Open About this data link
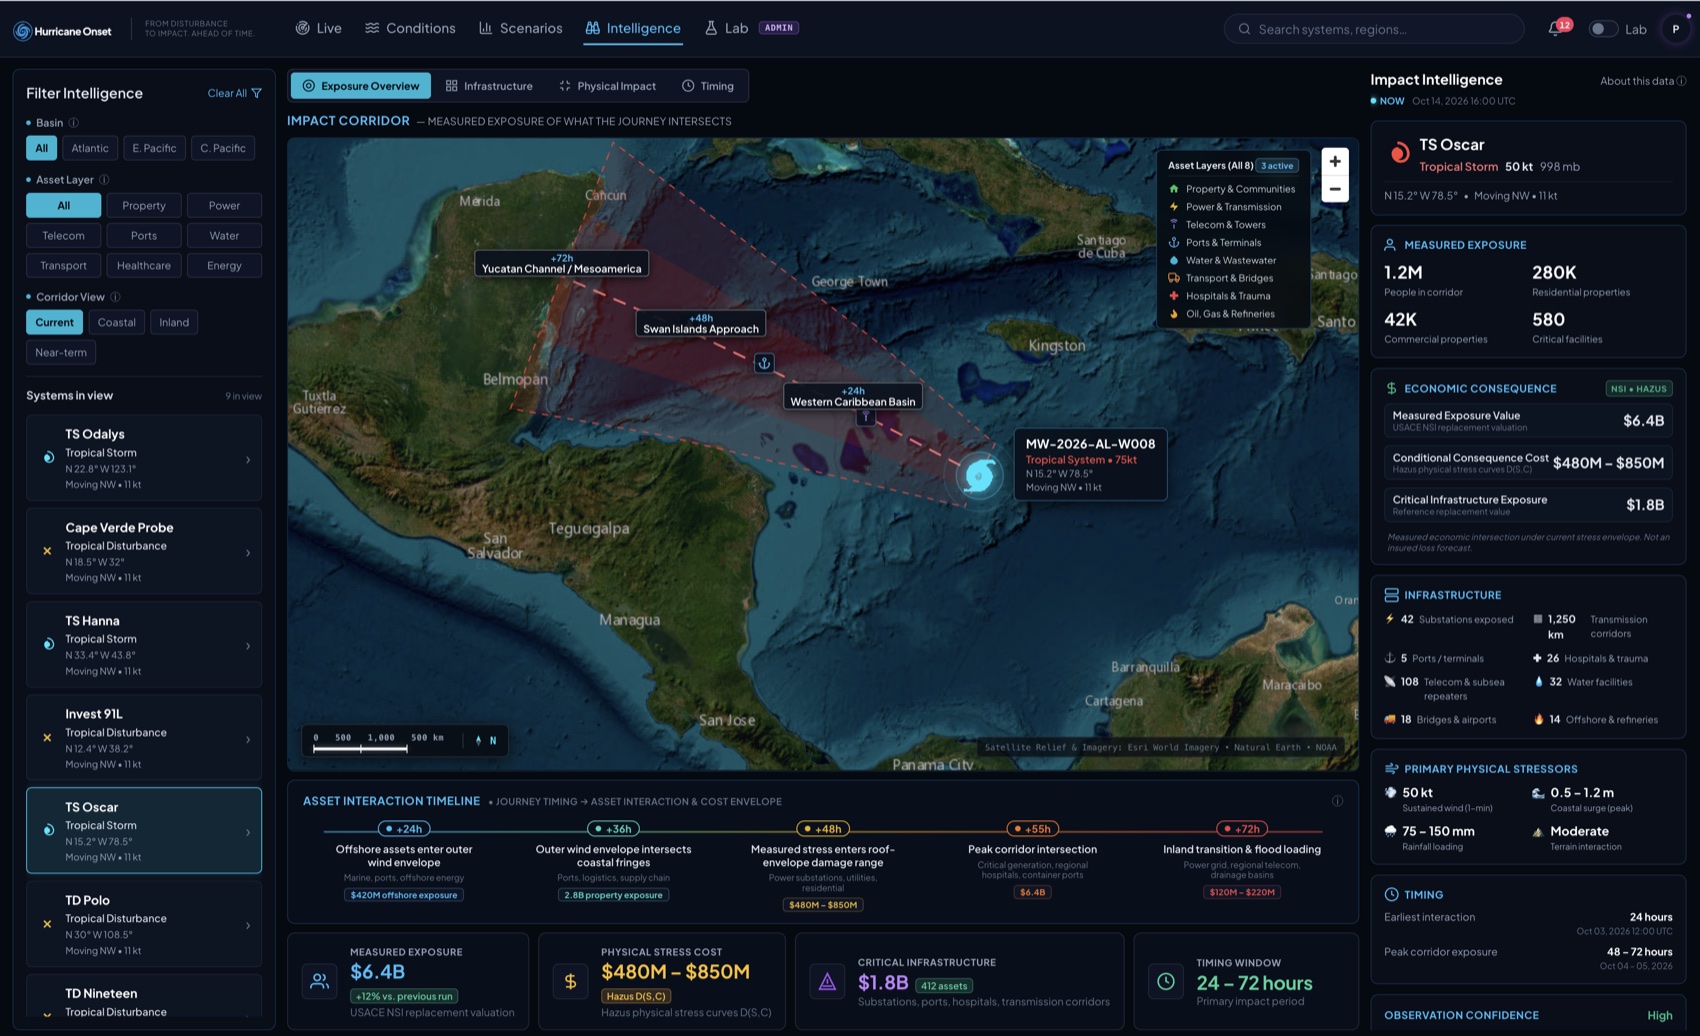 tap(1643, 81)
